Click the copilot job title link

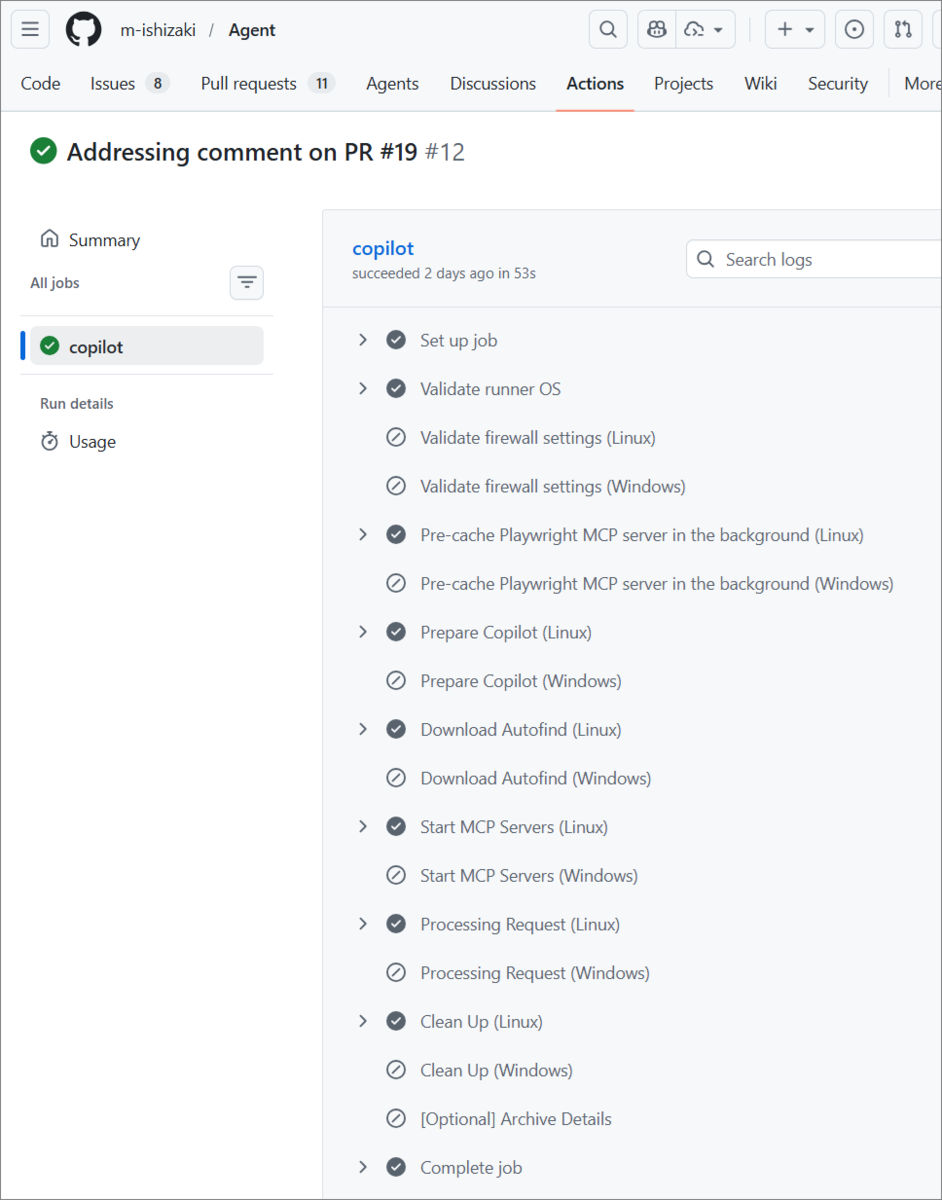pyautogui.click(x=383, y=248)
